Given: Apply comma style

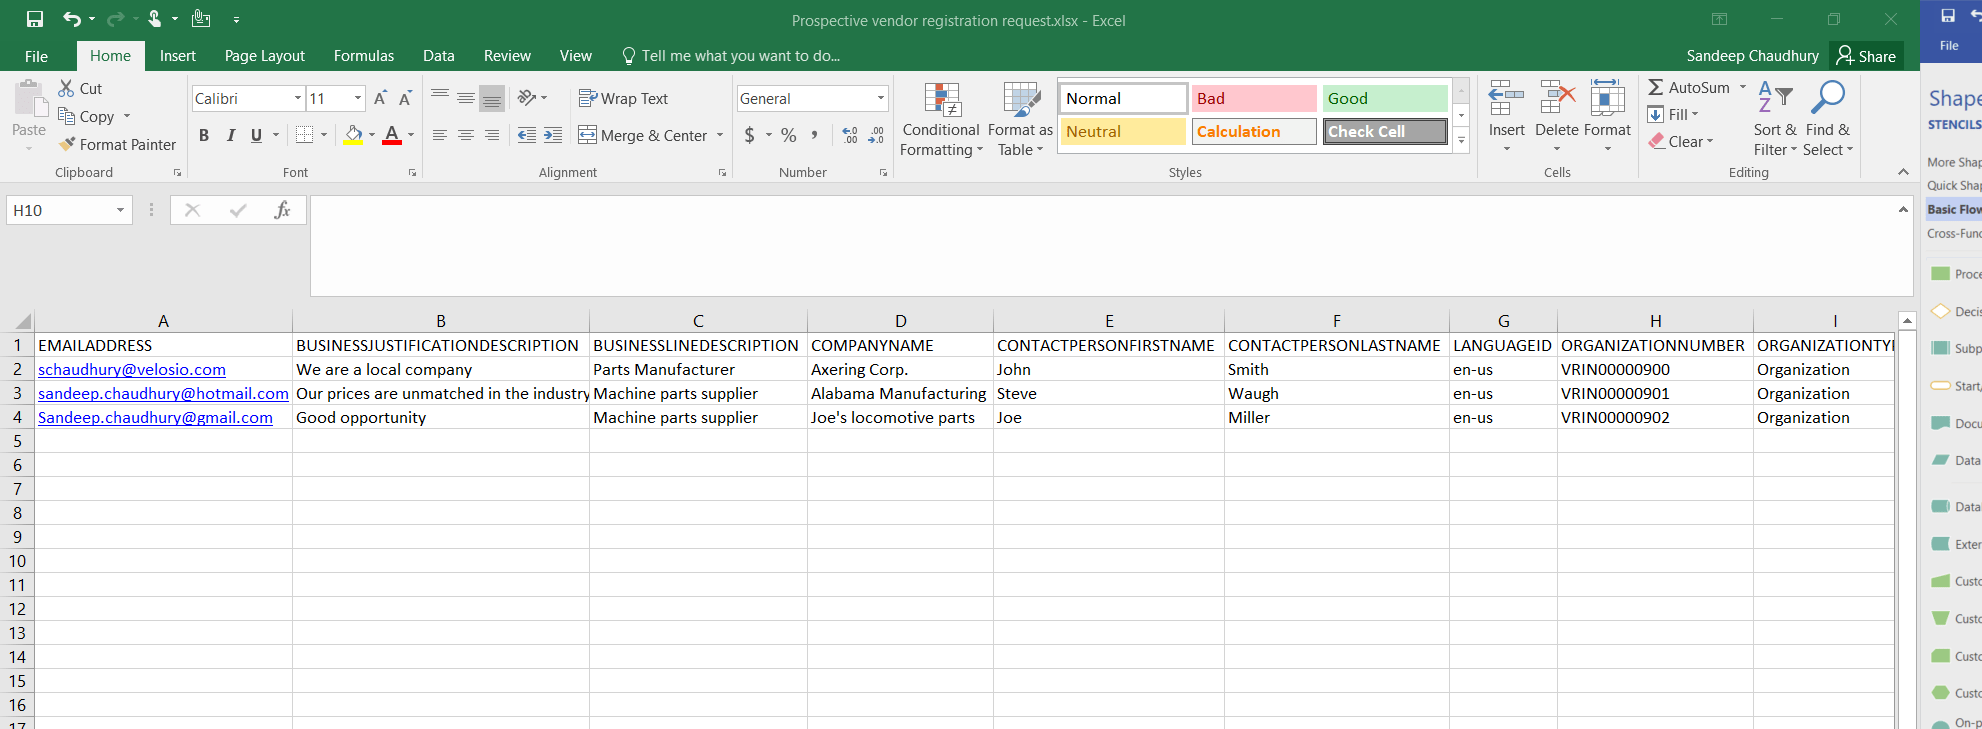Looking at the screenshot, I should point(815,135).
